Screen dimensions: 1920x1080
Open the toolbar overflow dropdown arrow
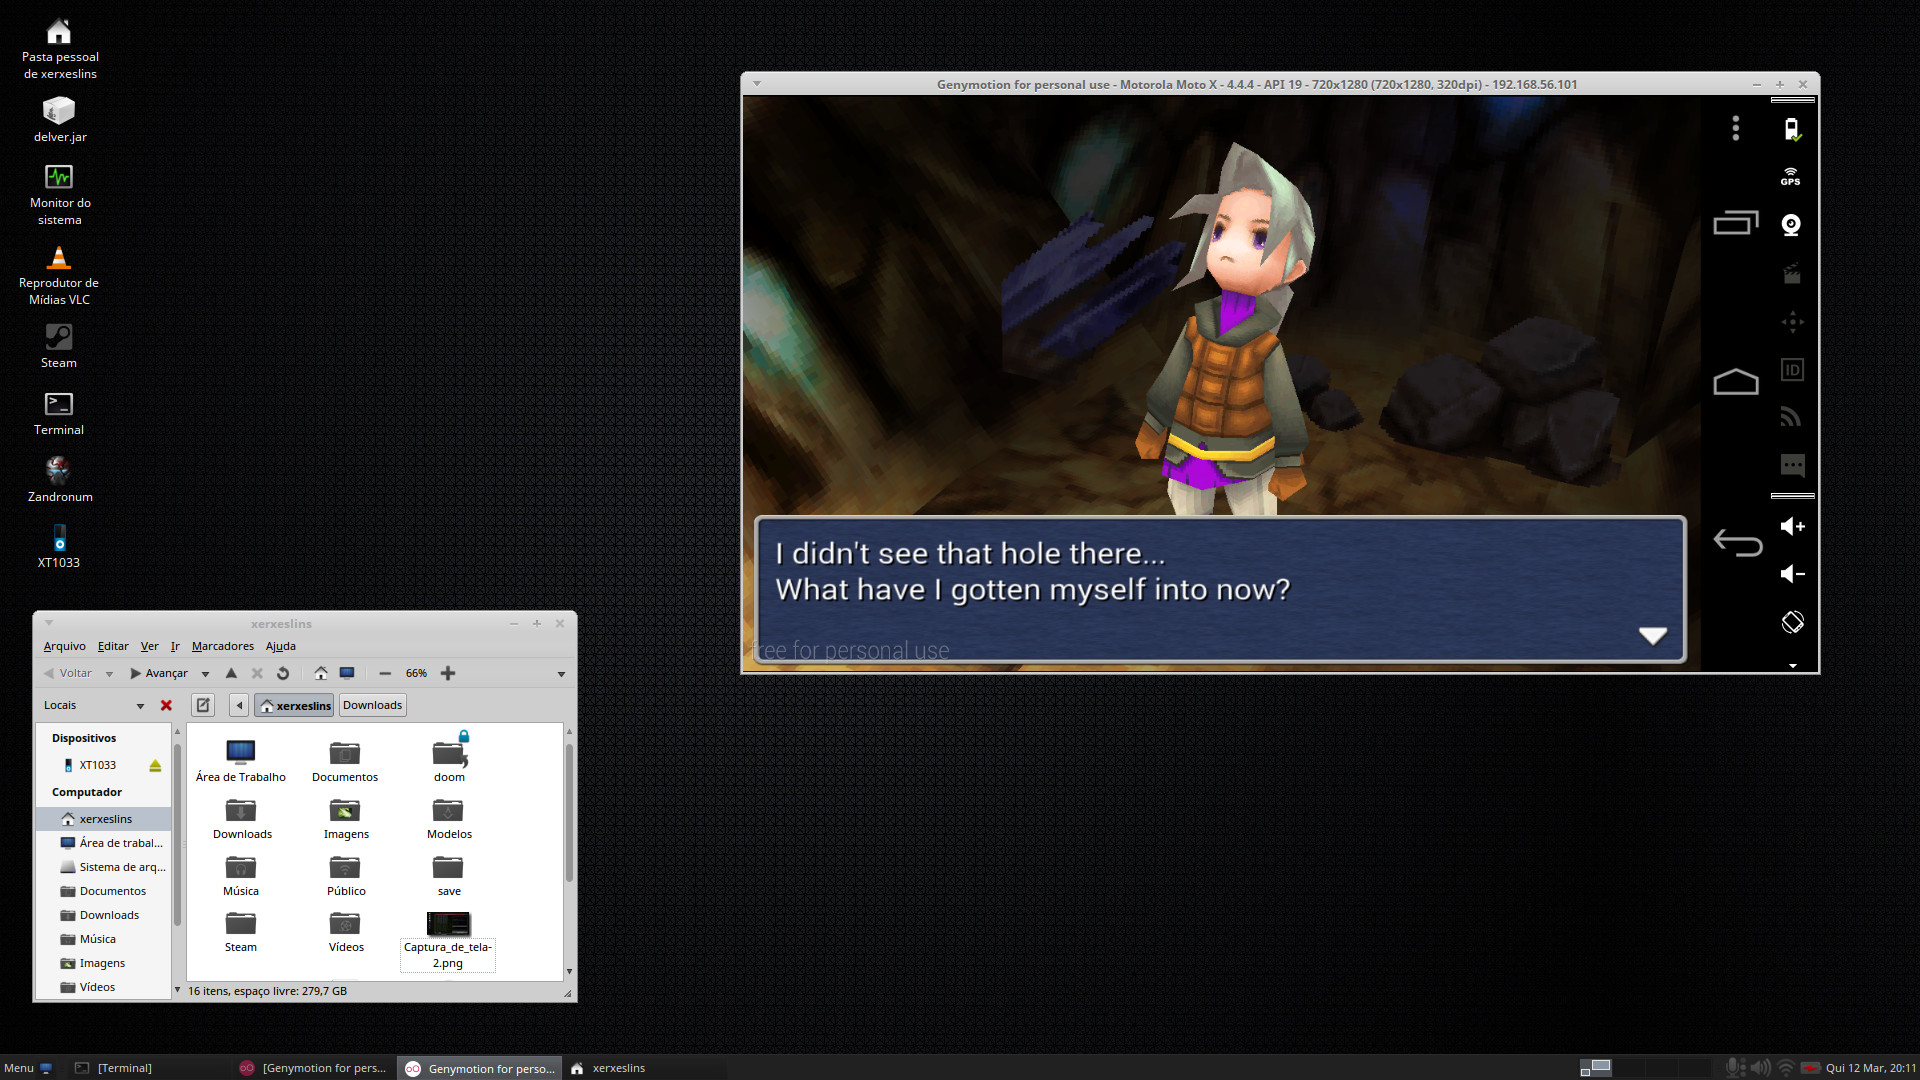coord(561,674)
